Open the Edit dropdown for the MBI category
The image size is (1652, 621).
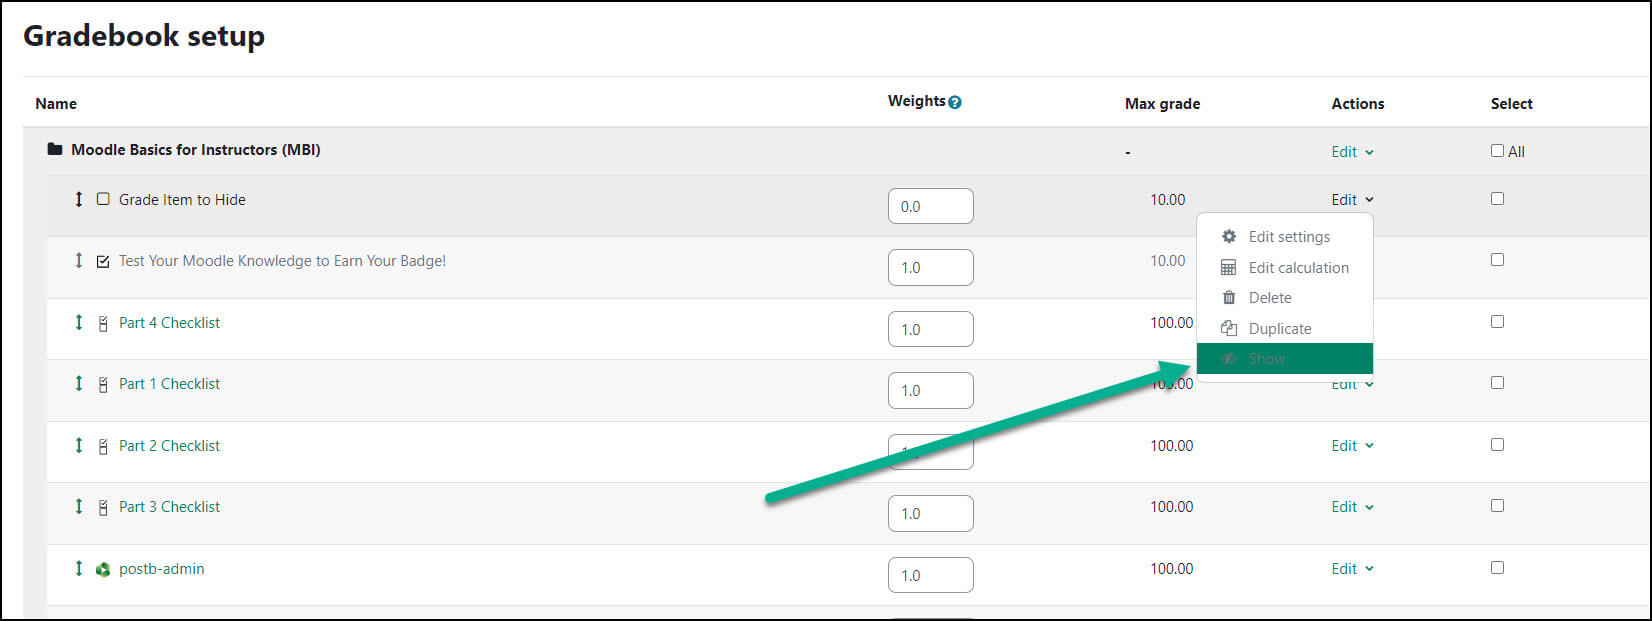tap(1352, 152)
